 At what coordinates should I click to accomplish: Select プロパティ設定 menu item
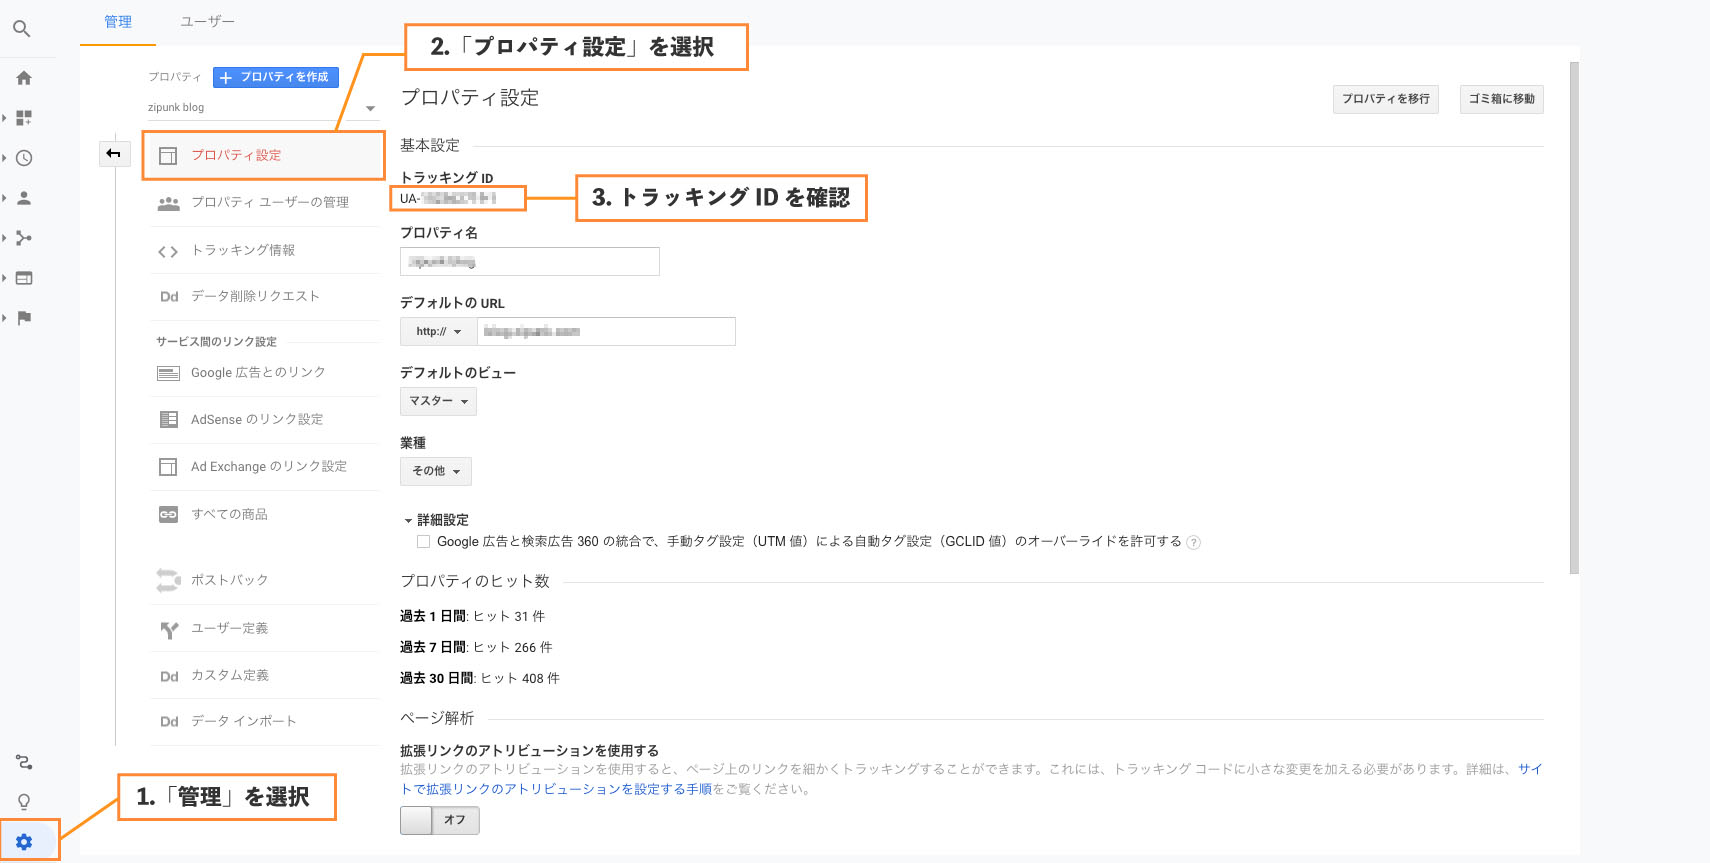click(x=264, y=156)
